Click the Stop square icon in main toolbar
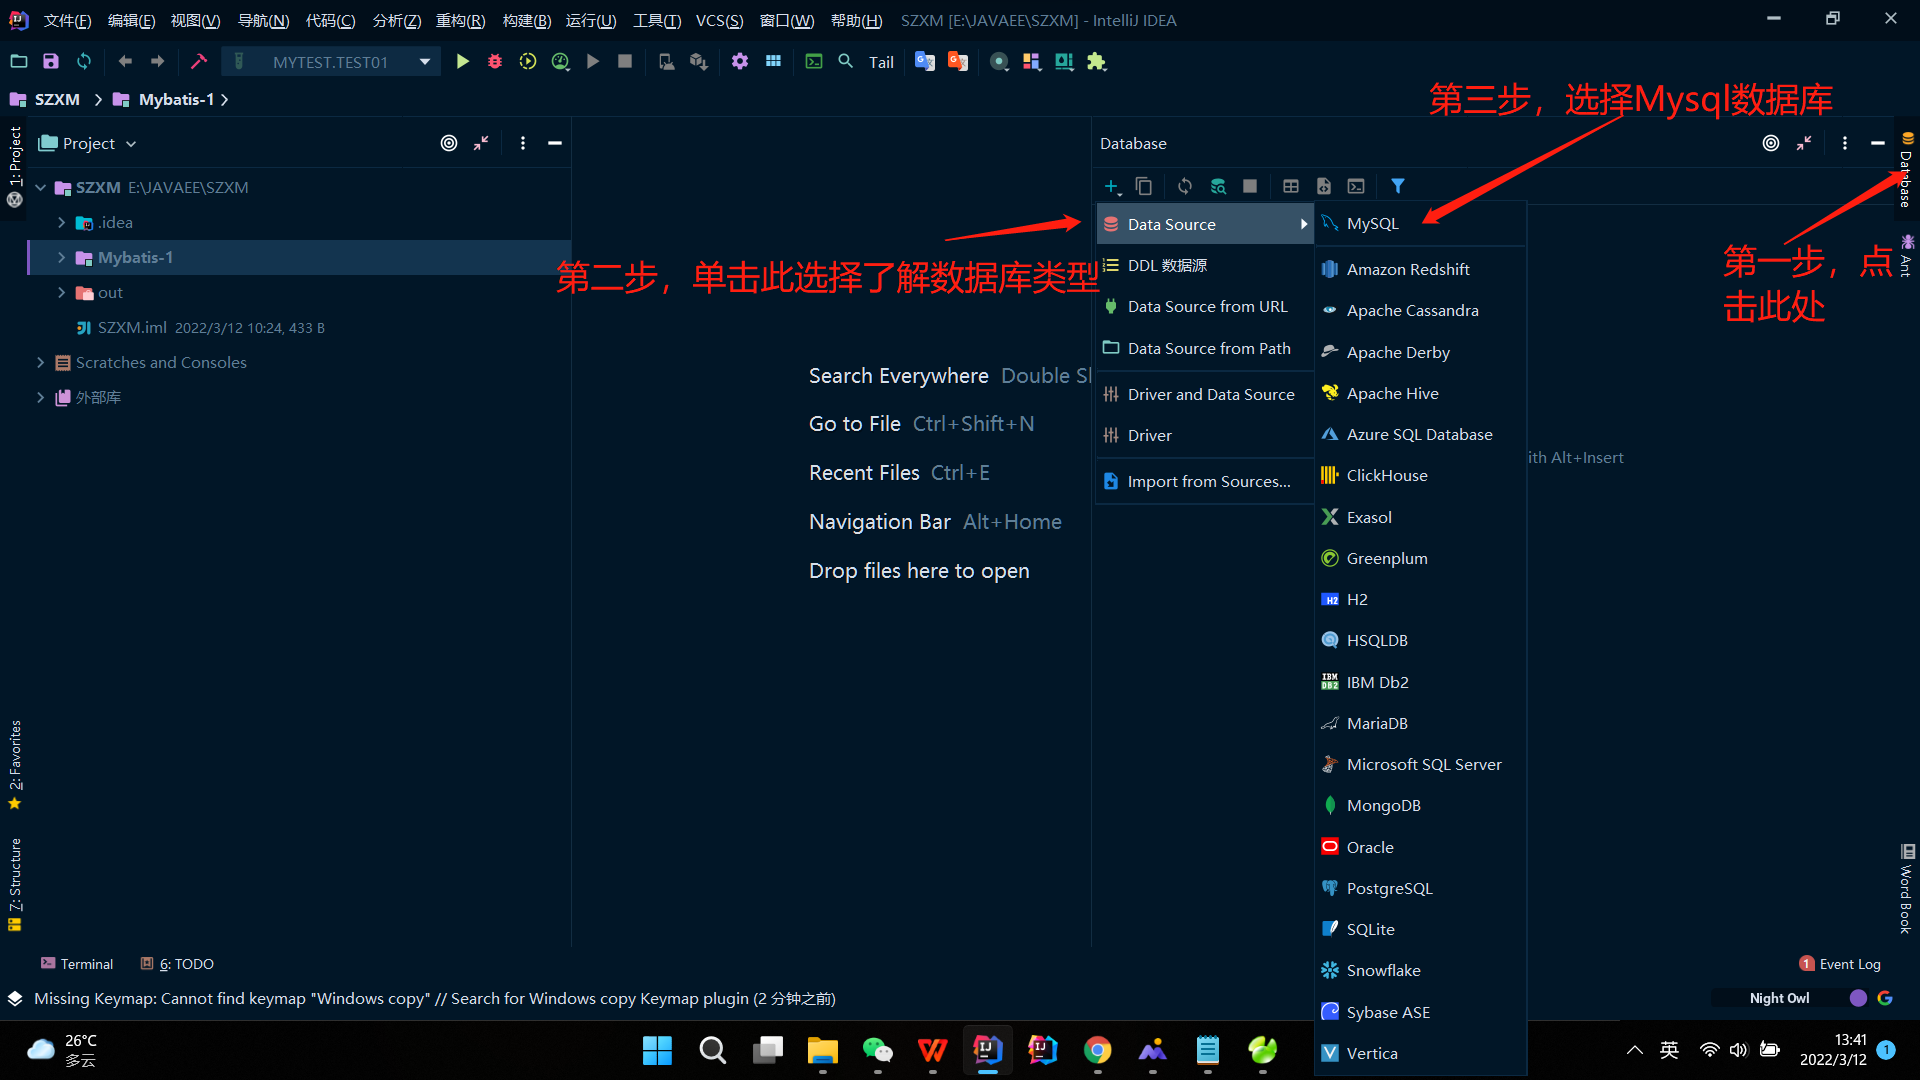1920x1080 pixels. (x=625, y=62)
